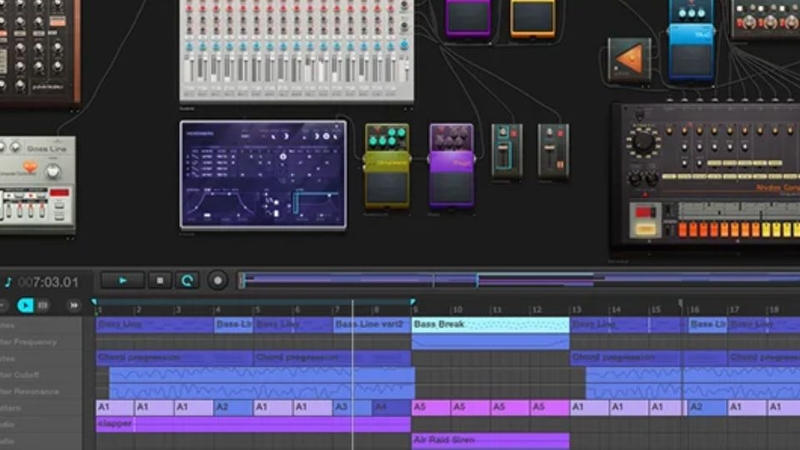Select the Filter Frequency automation track header
Image resolution: width=800 pixels, height=450 pixels.
(41, 342)
